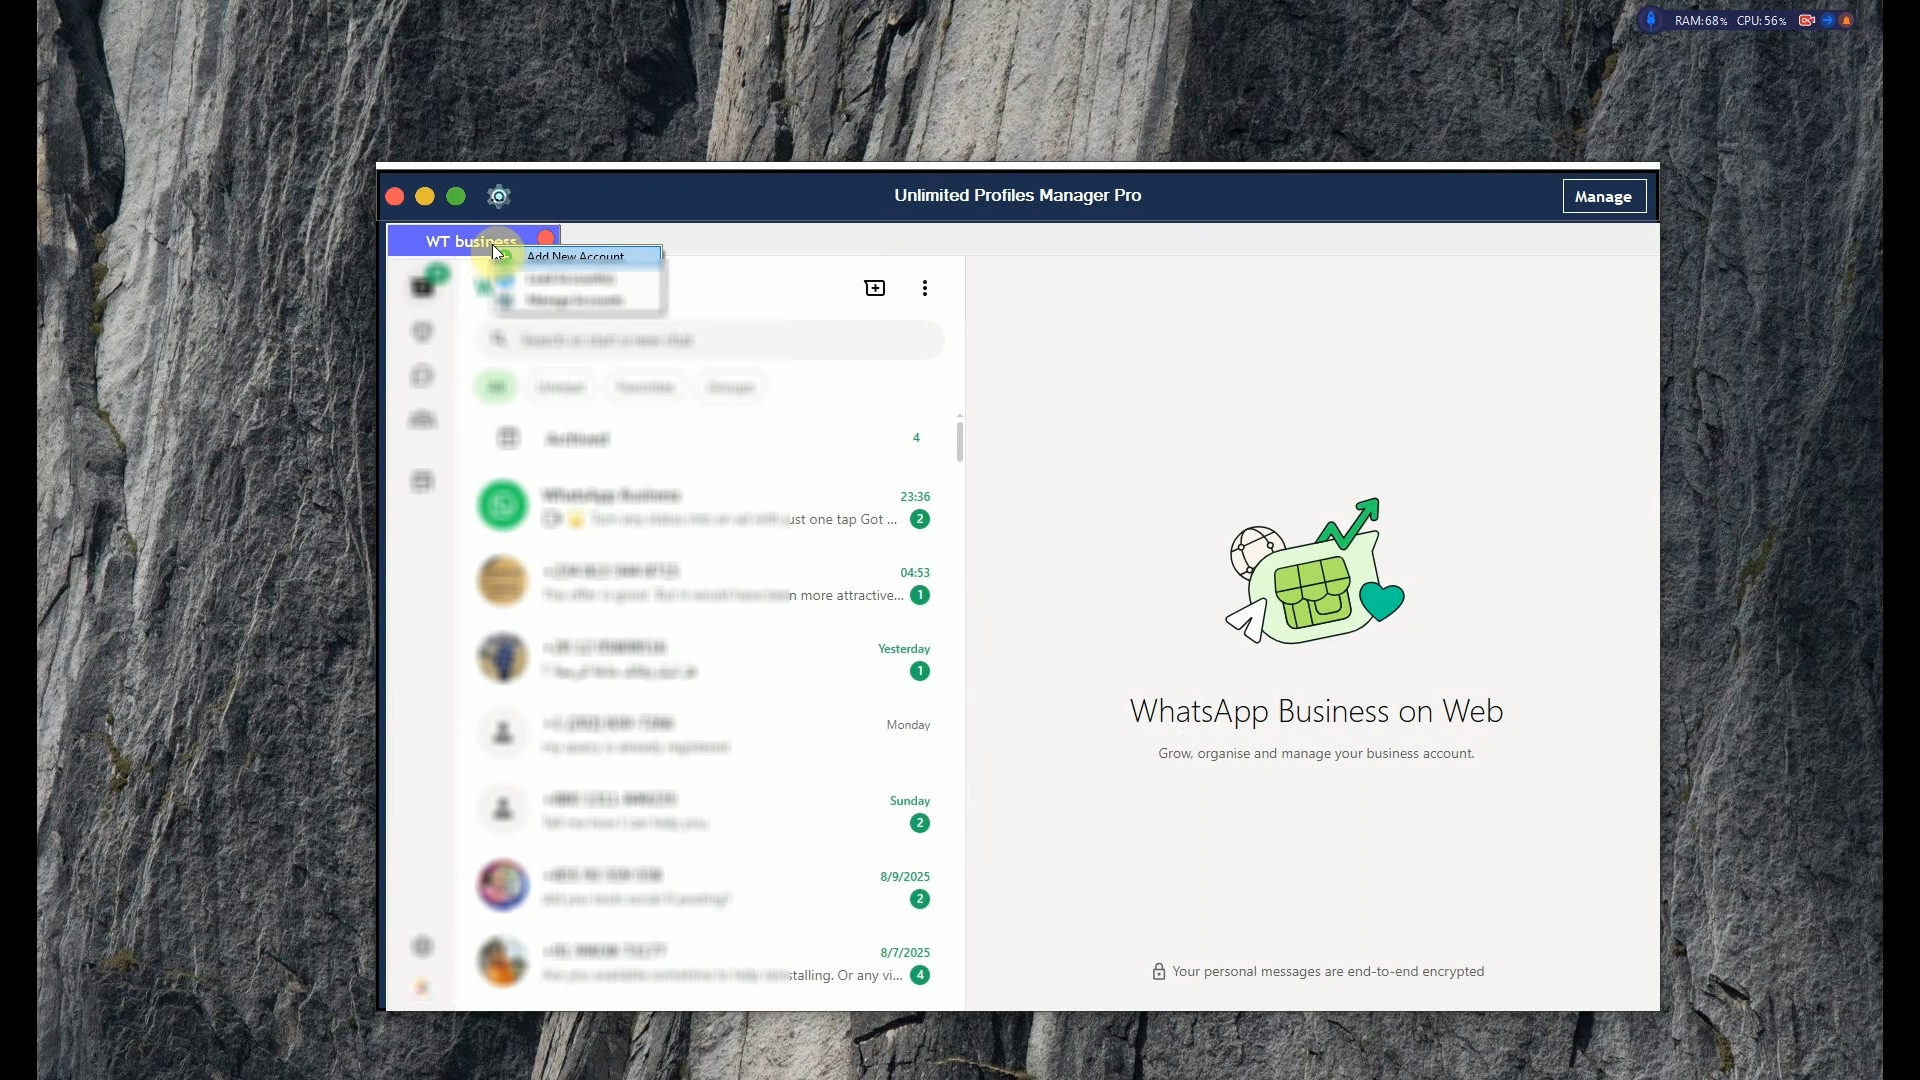Close the WT business tab via red dot
This screenshot has height=1080, width=1920.
[546, 238]
